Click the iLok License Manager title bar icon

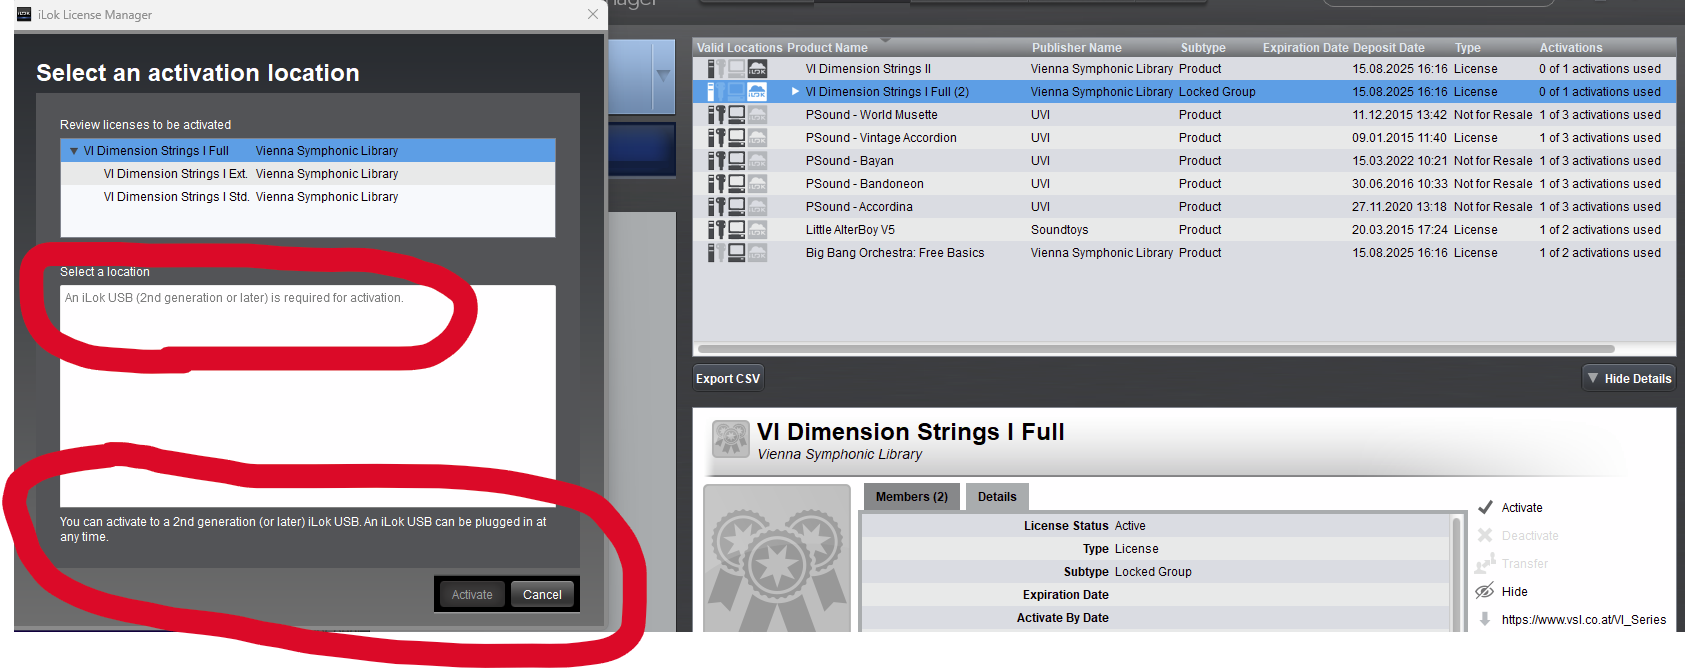point(24,14)
